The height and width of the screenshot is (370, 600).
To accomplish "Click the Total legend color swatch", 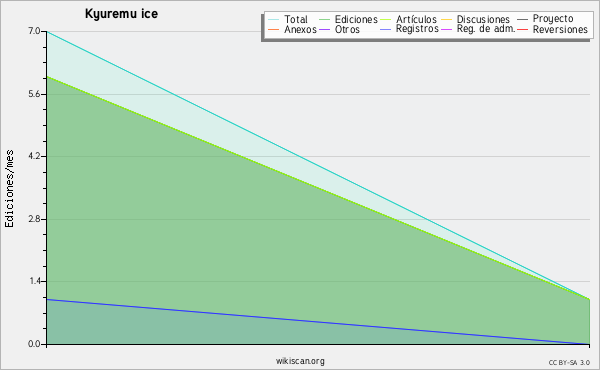I will [x=274, y=20].
